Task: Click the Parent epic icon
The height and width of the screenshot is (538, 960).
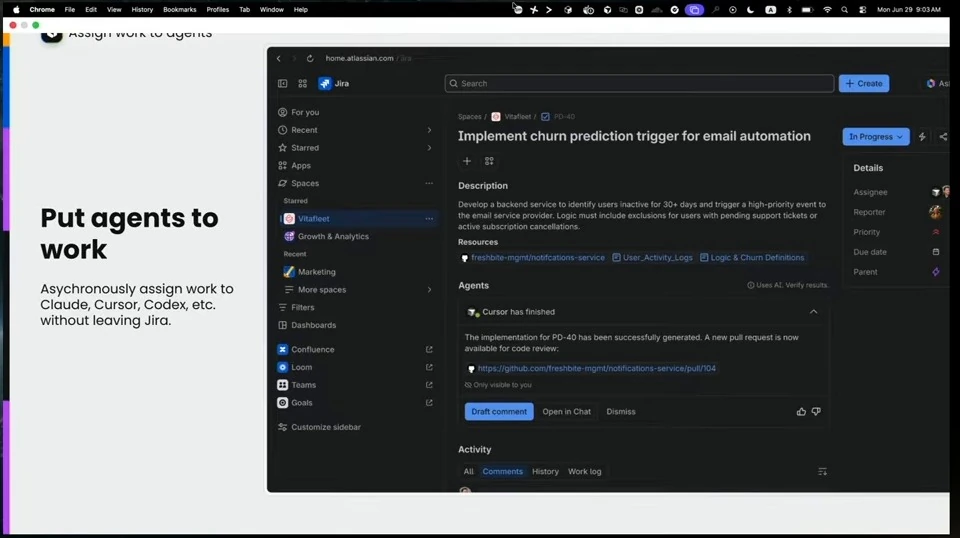Action: [x=936, y=272]
